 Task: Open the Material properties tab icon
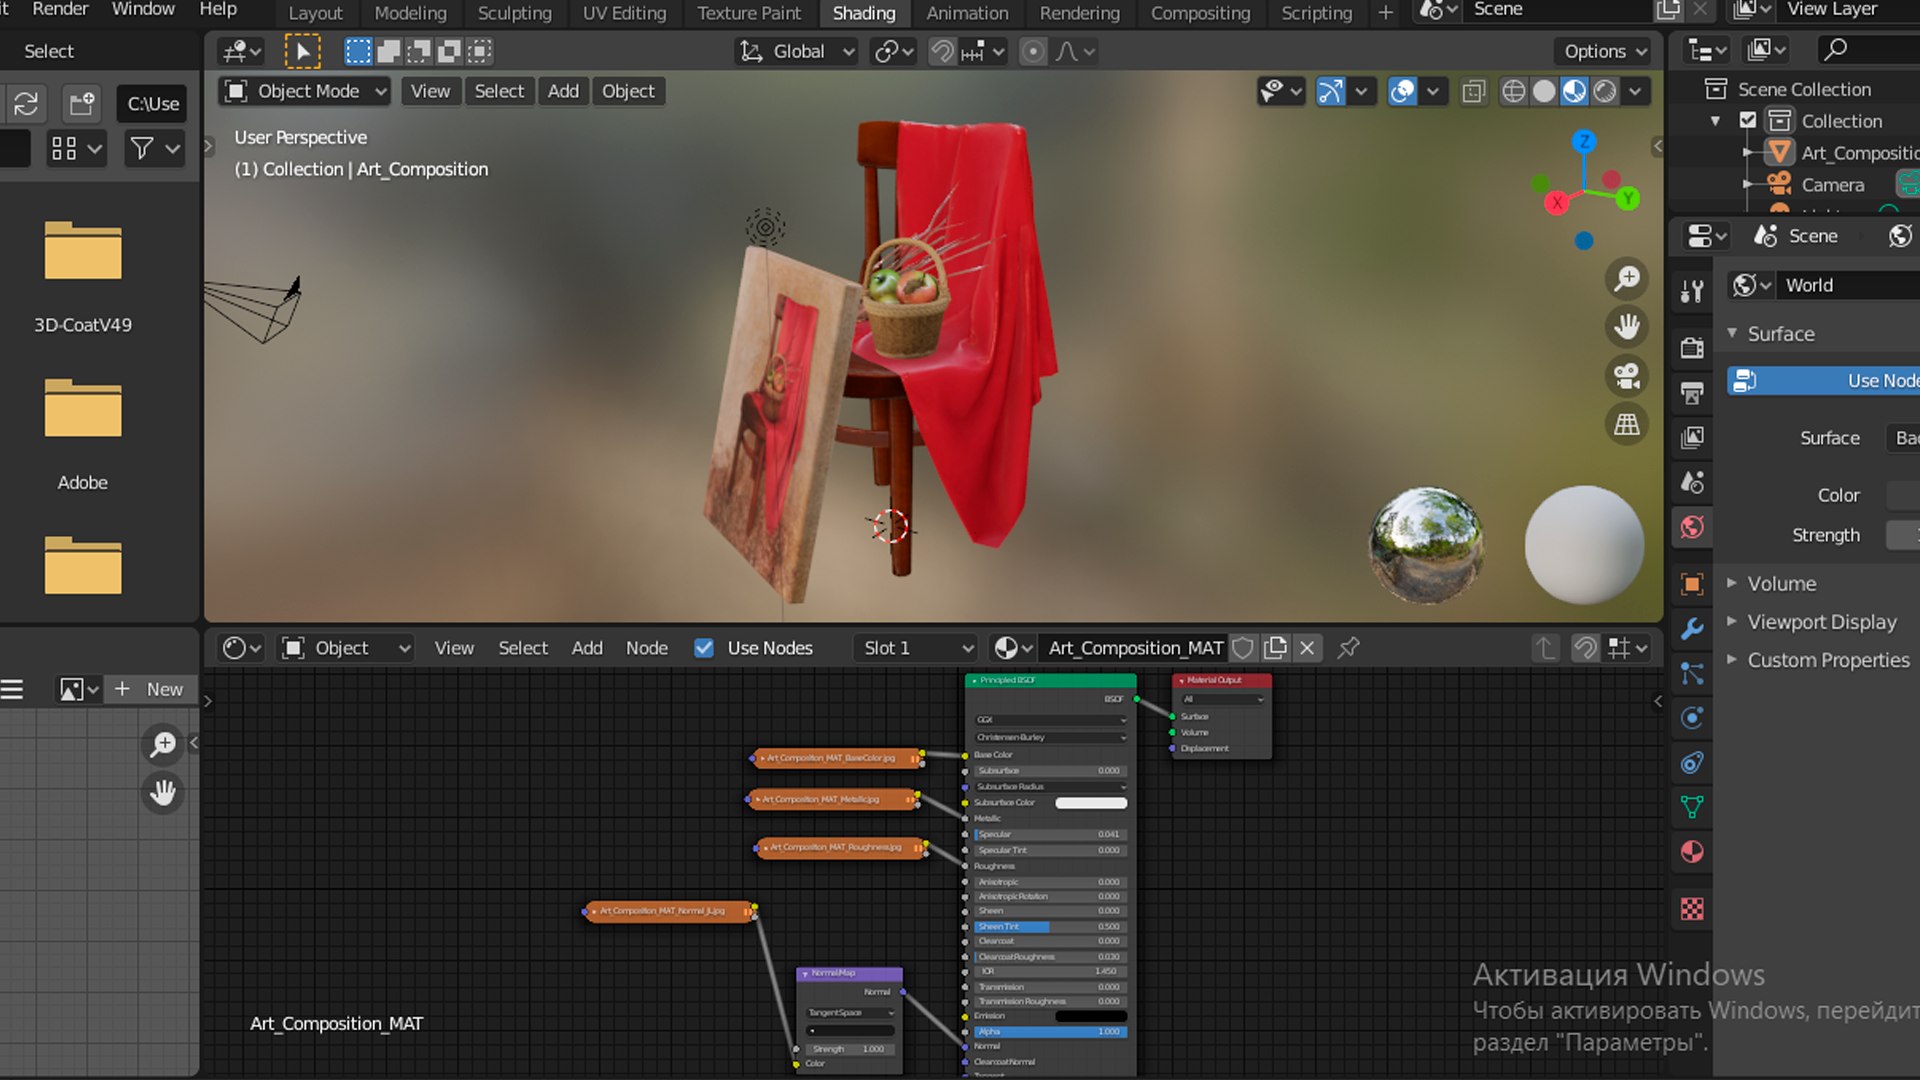[x=1692, y=852]
